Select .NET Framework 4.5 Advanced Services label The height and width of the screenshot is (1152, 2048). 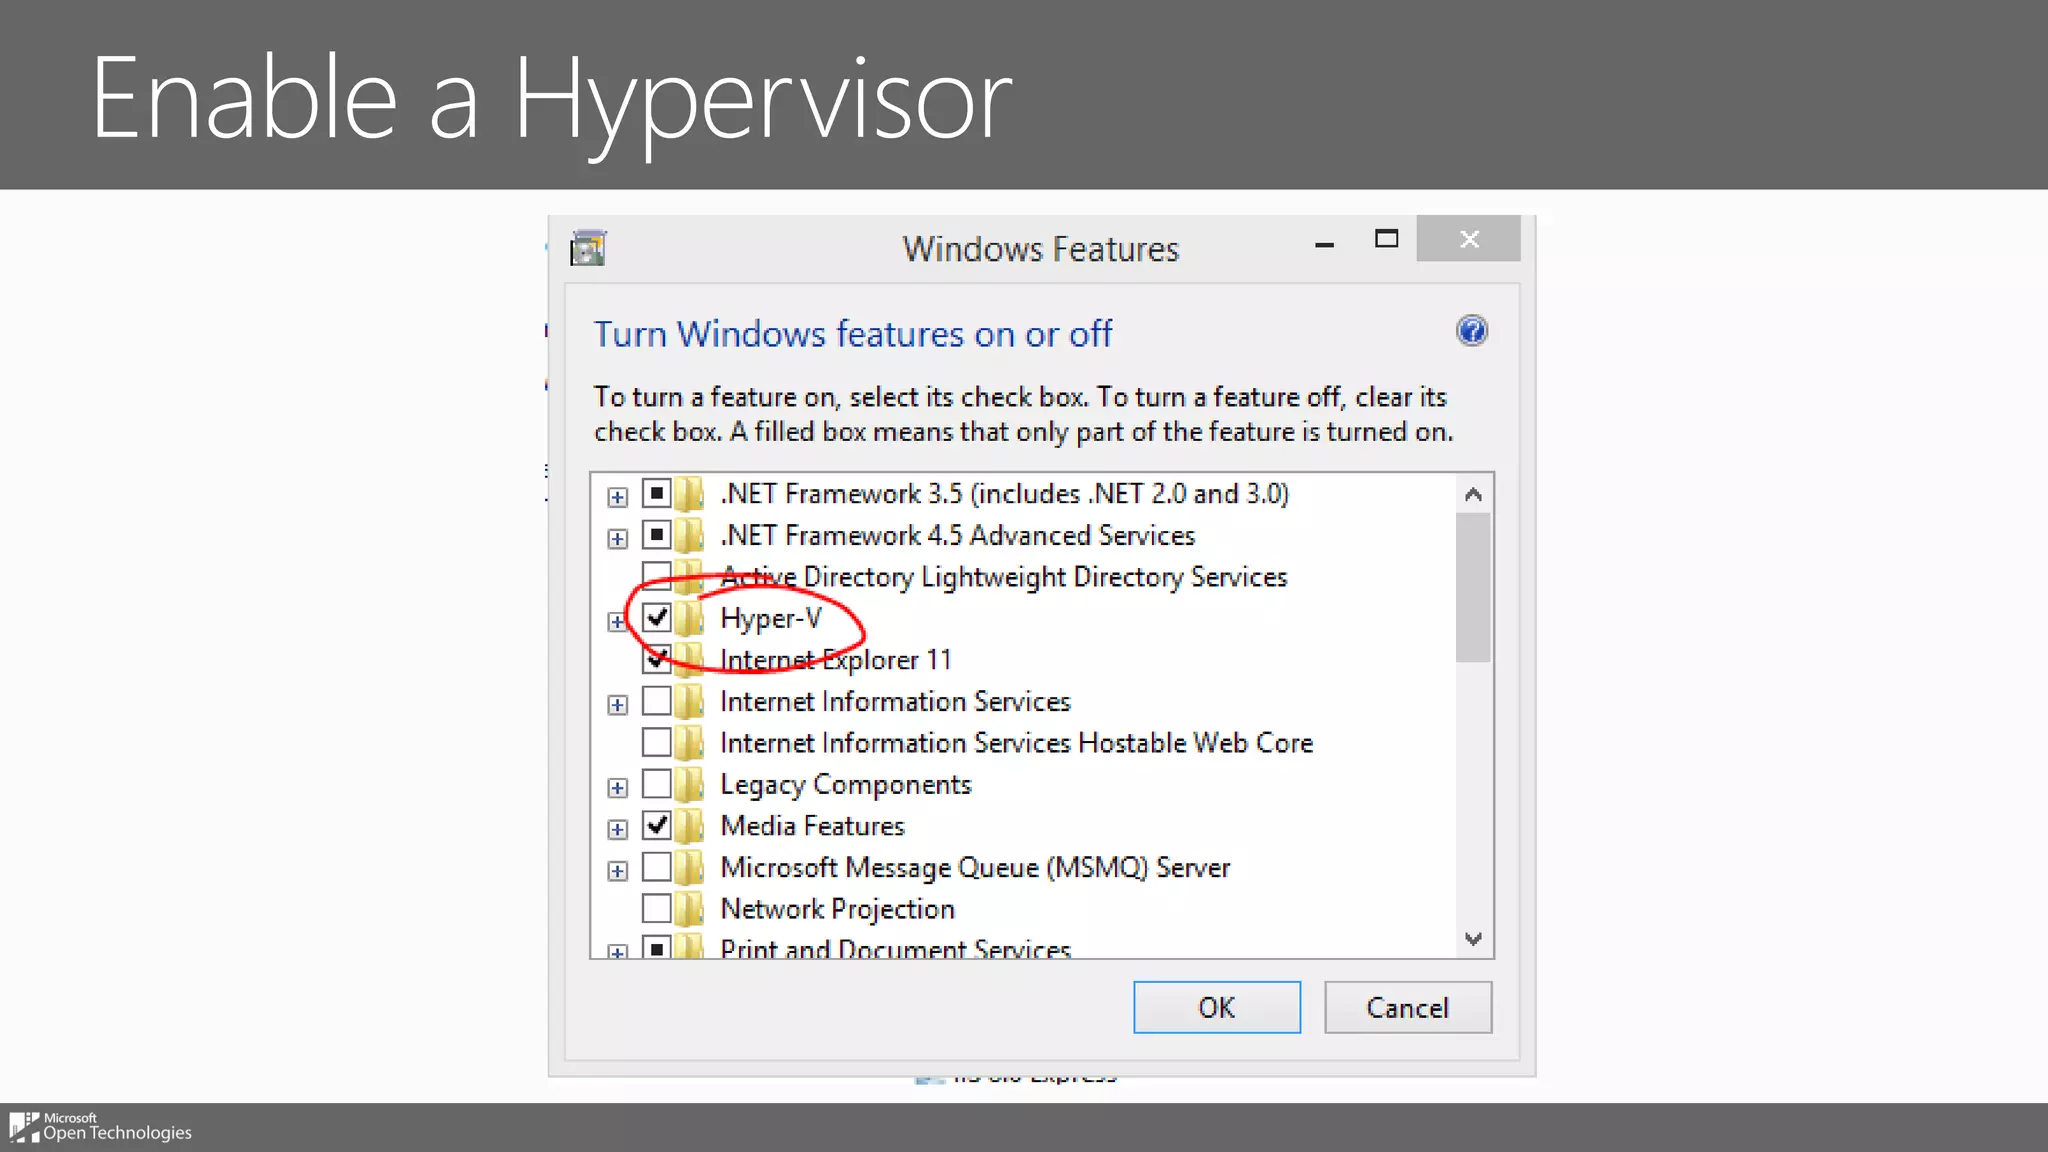[958, 536]
